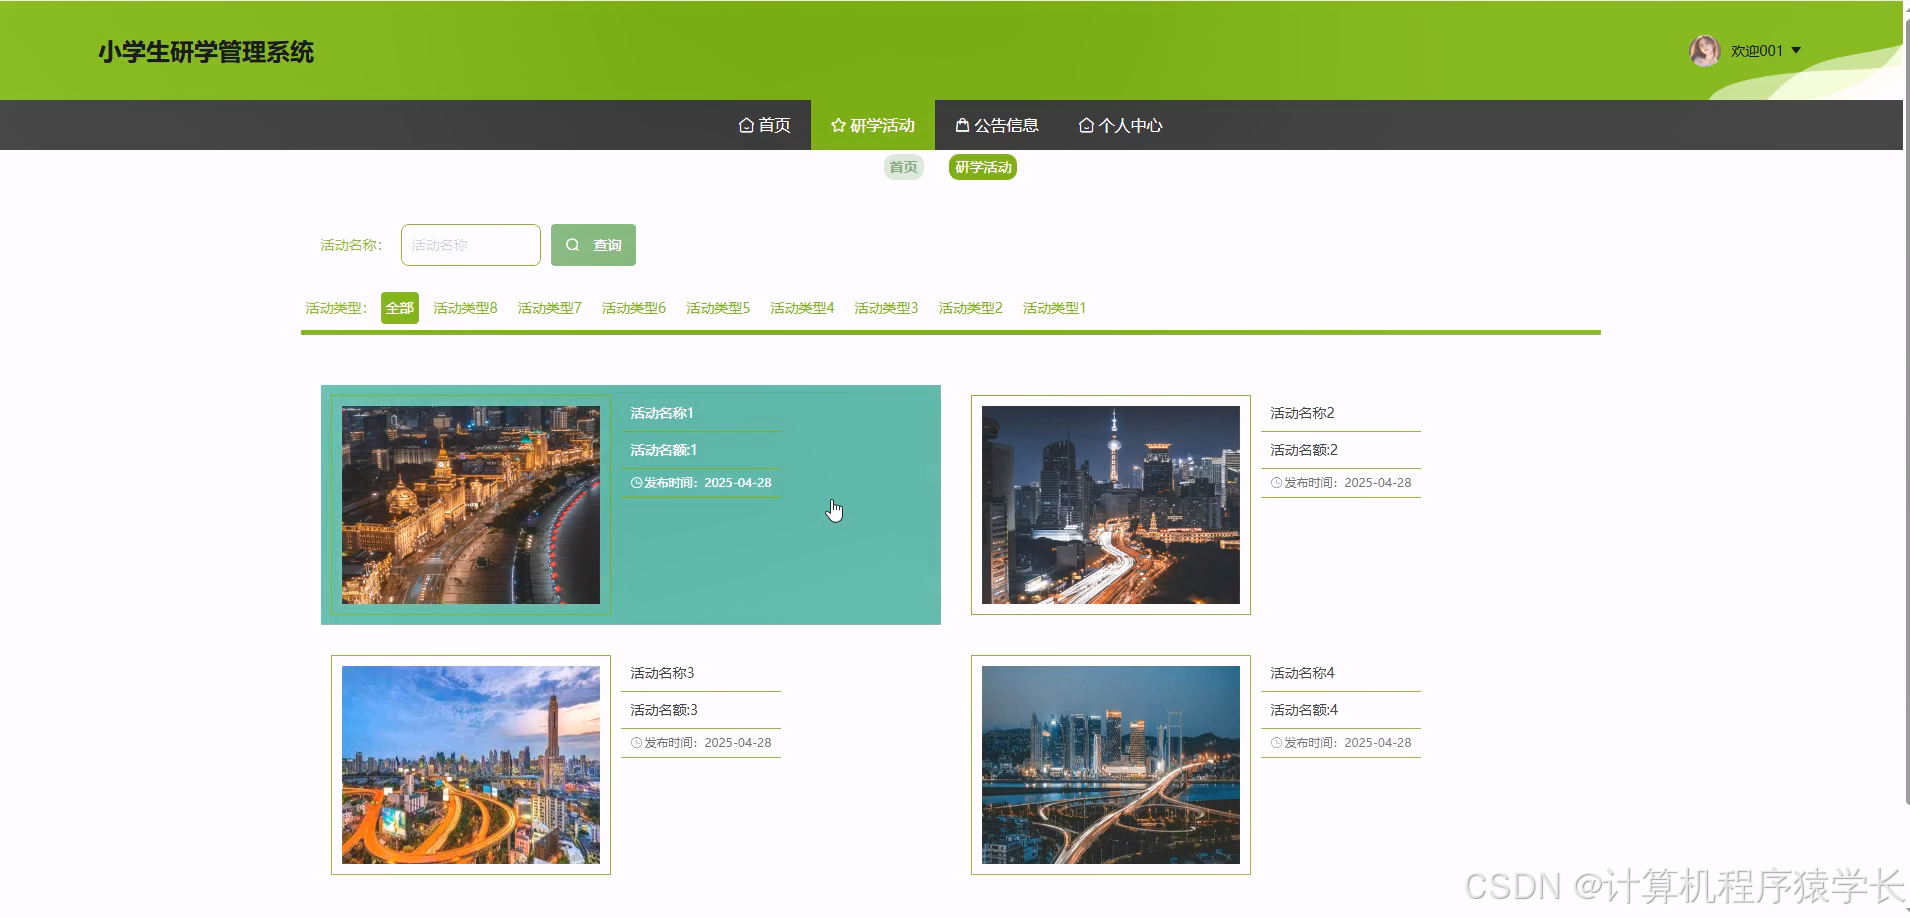Expand the 欢迎001 dropdown arrow
Viewport: 1910px width, 918px height.
pyautogui.click(x=1796, y=51)
